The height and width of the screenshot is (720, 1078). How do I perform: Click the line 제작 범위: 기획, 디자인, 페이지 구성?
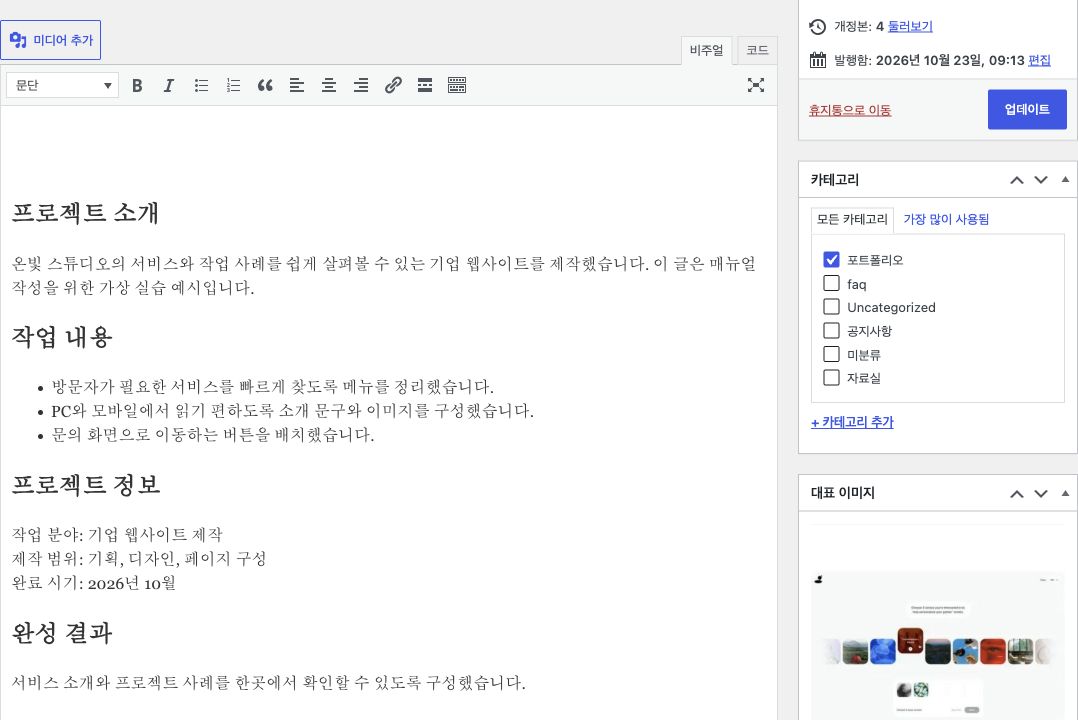pos(139,559)
